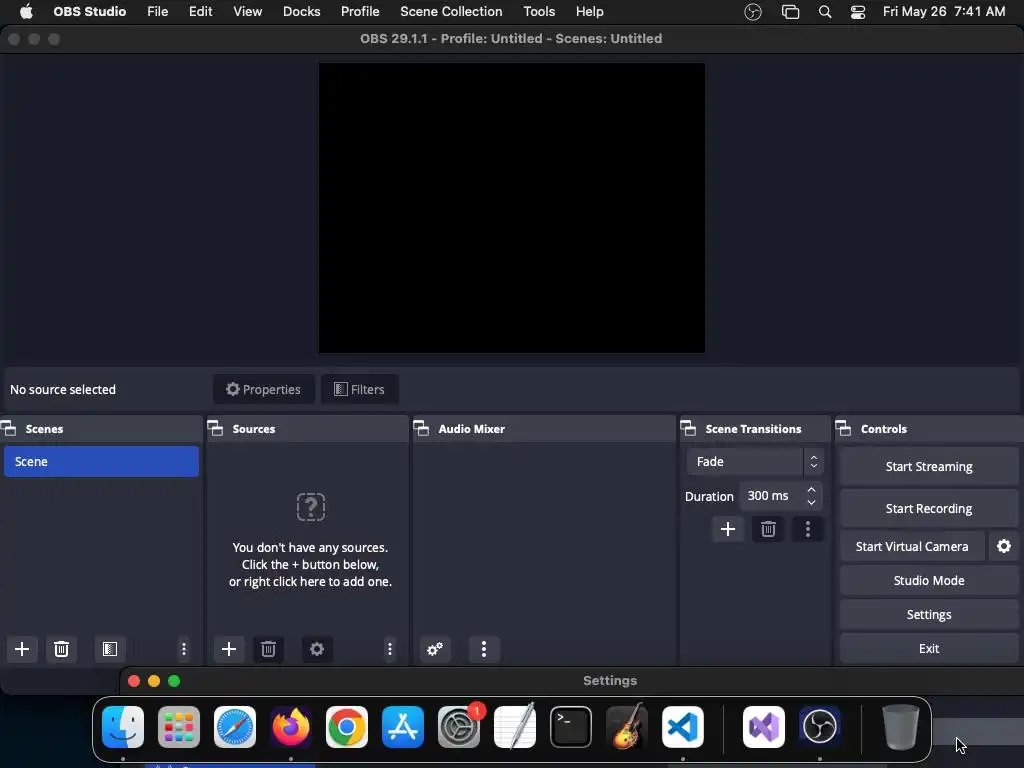Undock the Audio Mixer panel icon
This screenshot has height=768, width=1024.
coord(421,429)
